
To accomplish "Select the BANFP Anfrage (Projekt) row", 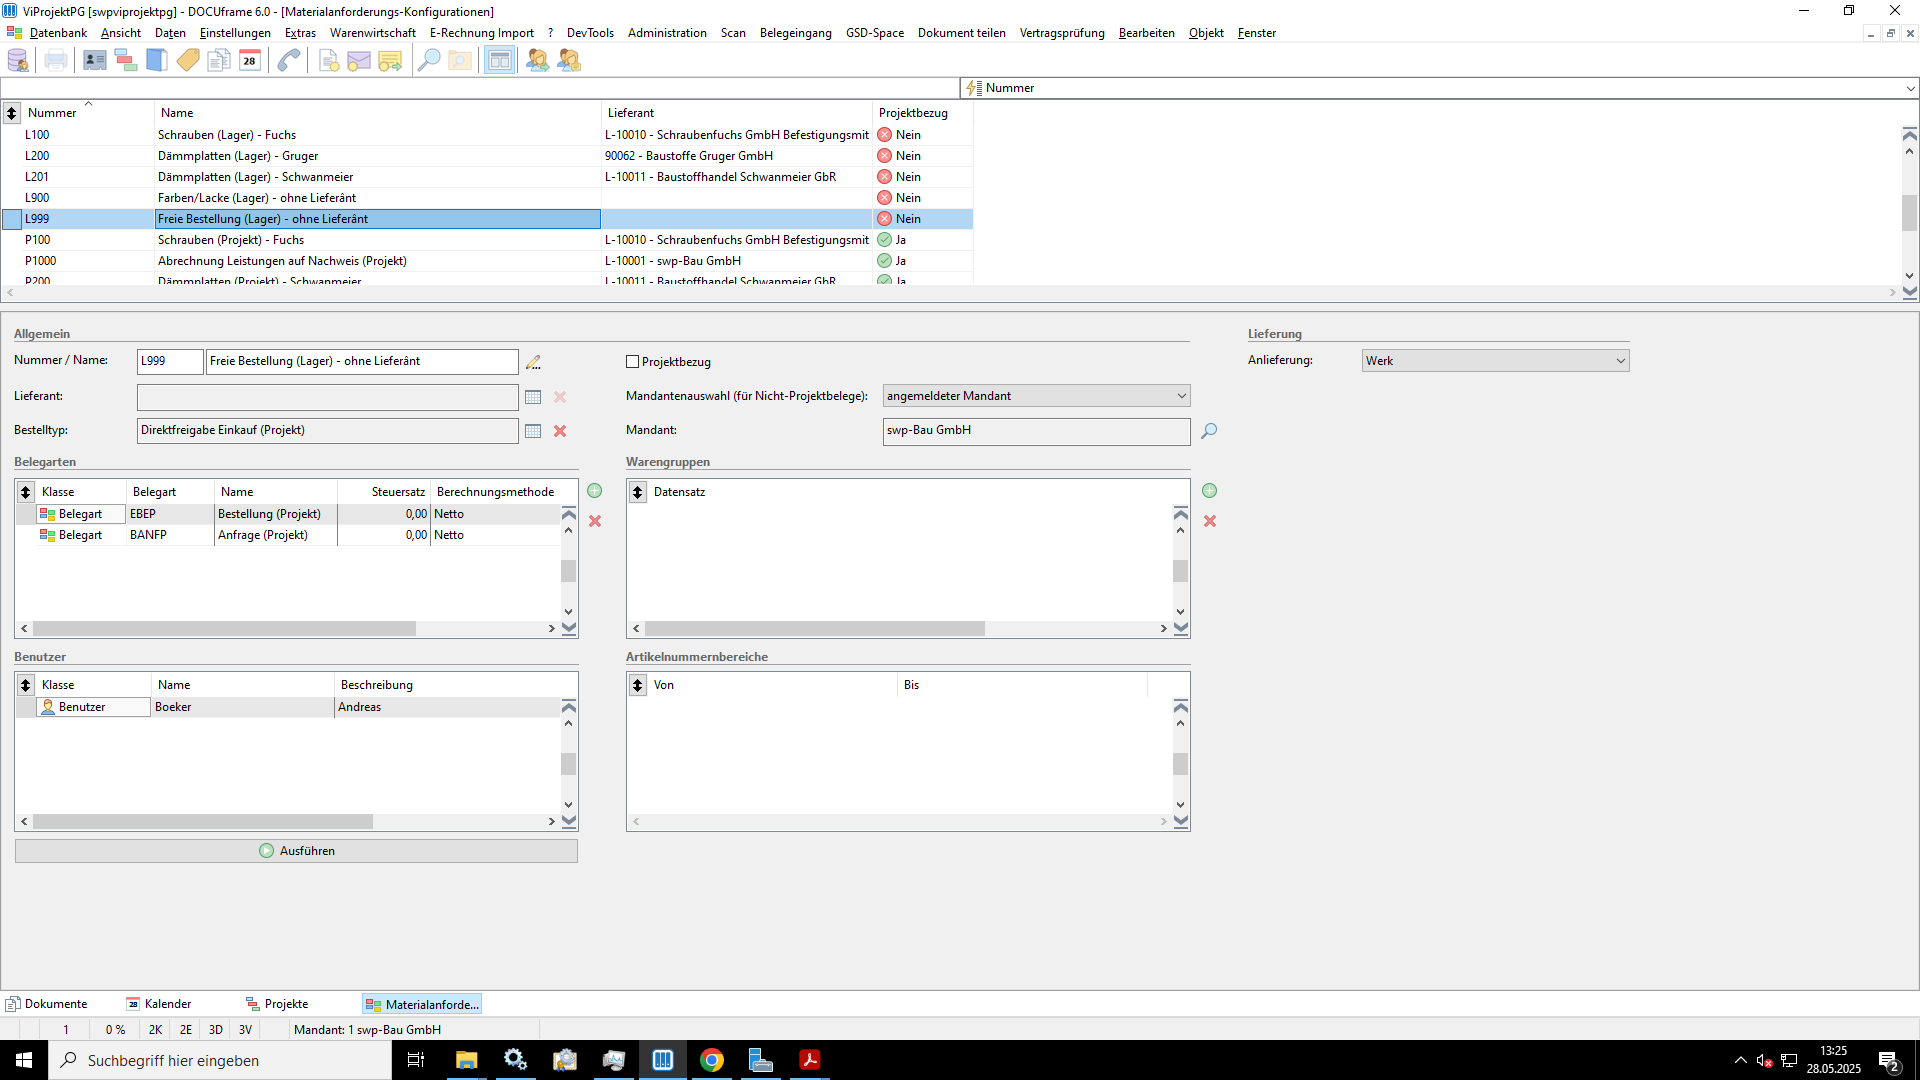I will click(289, 535).
